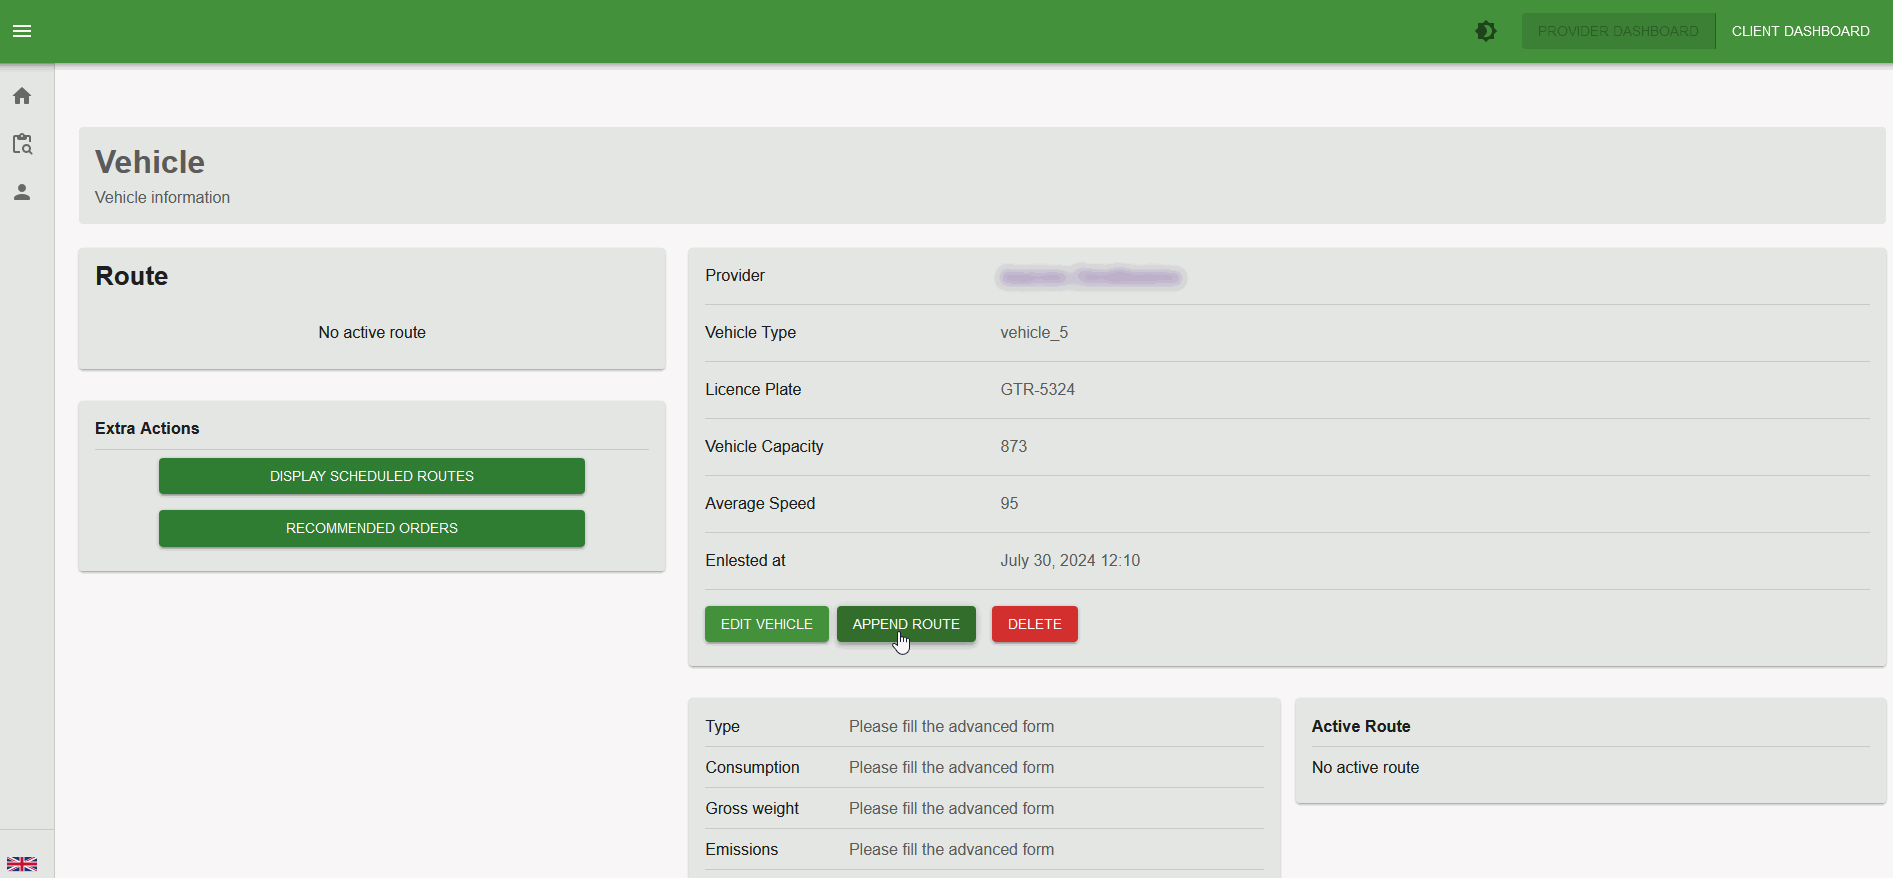This screenshot has height=878, width=1893.
Task: Select the licence plate value GTR-5324
Action: 1037,390
